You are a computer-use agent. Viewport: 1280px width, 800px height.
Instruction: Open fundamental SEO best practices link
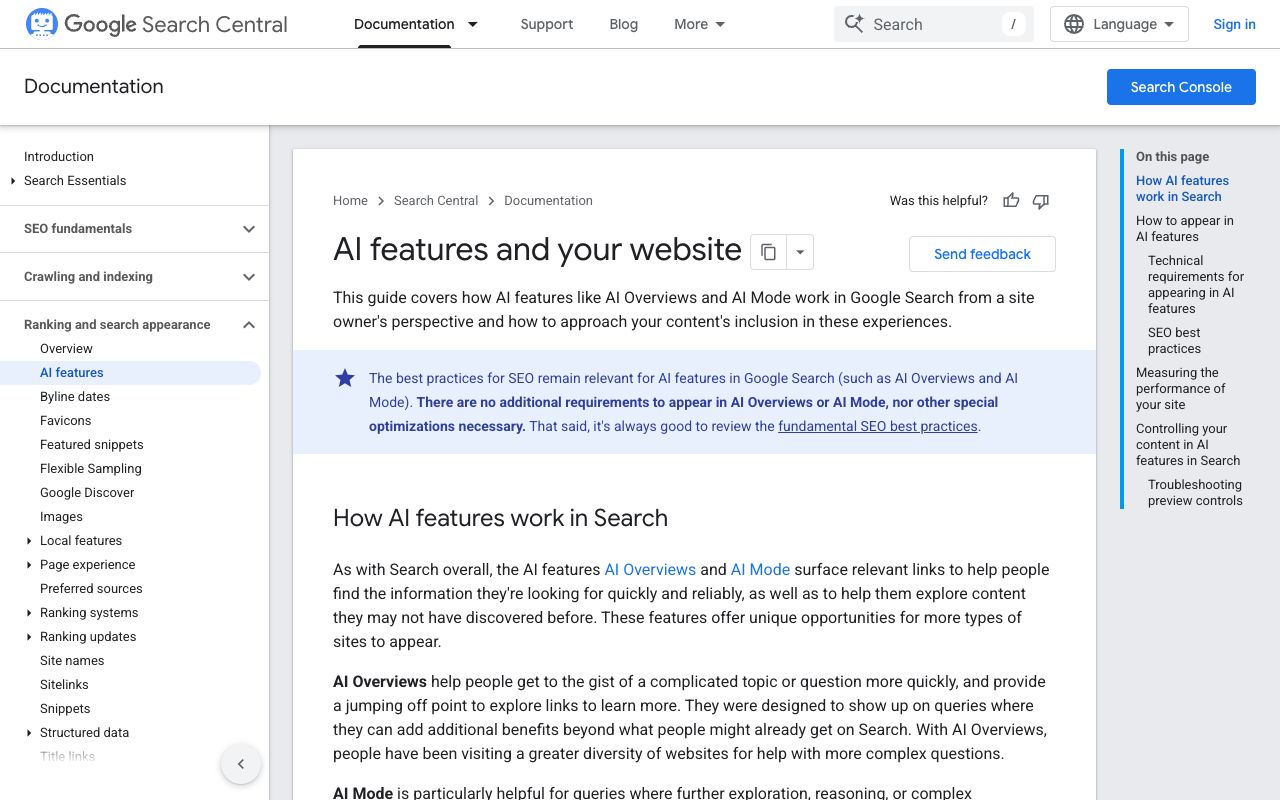[878, 426]
